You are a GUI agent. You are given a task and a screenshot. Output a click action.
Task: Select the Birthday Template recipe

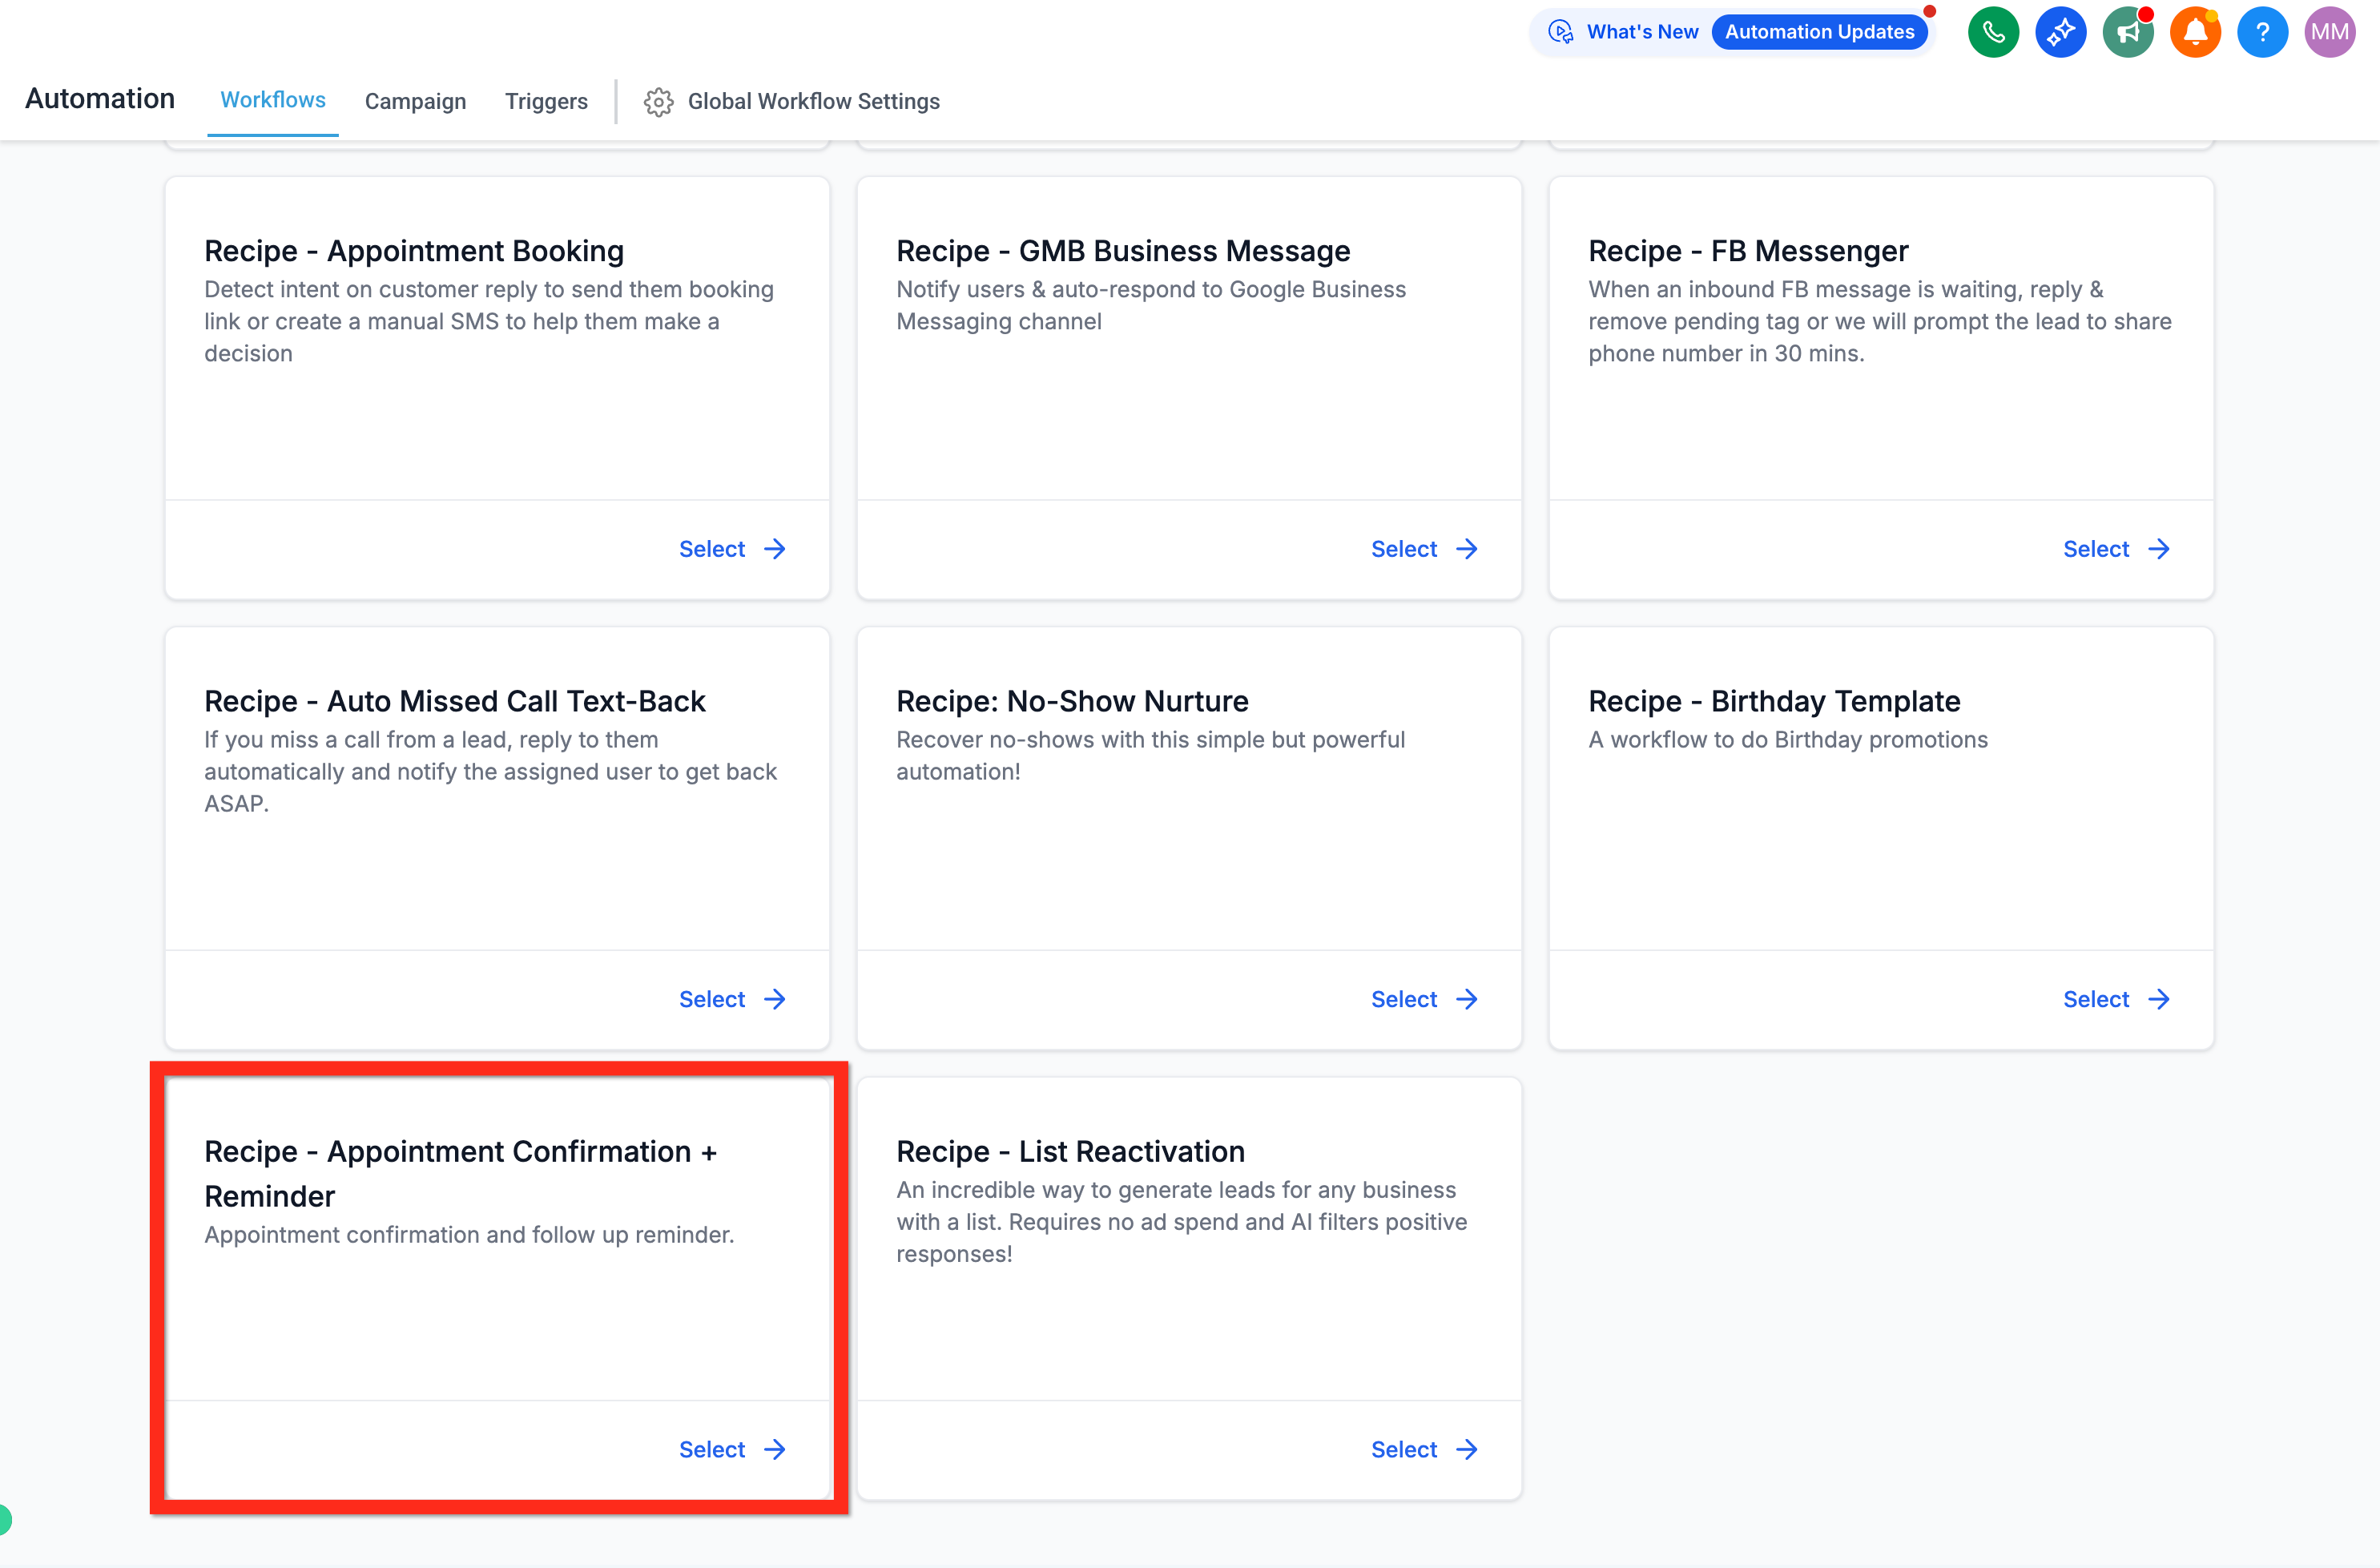(x=2117, y=999)
